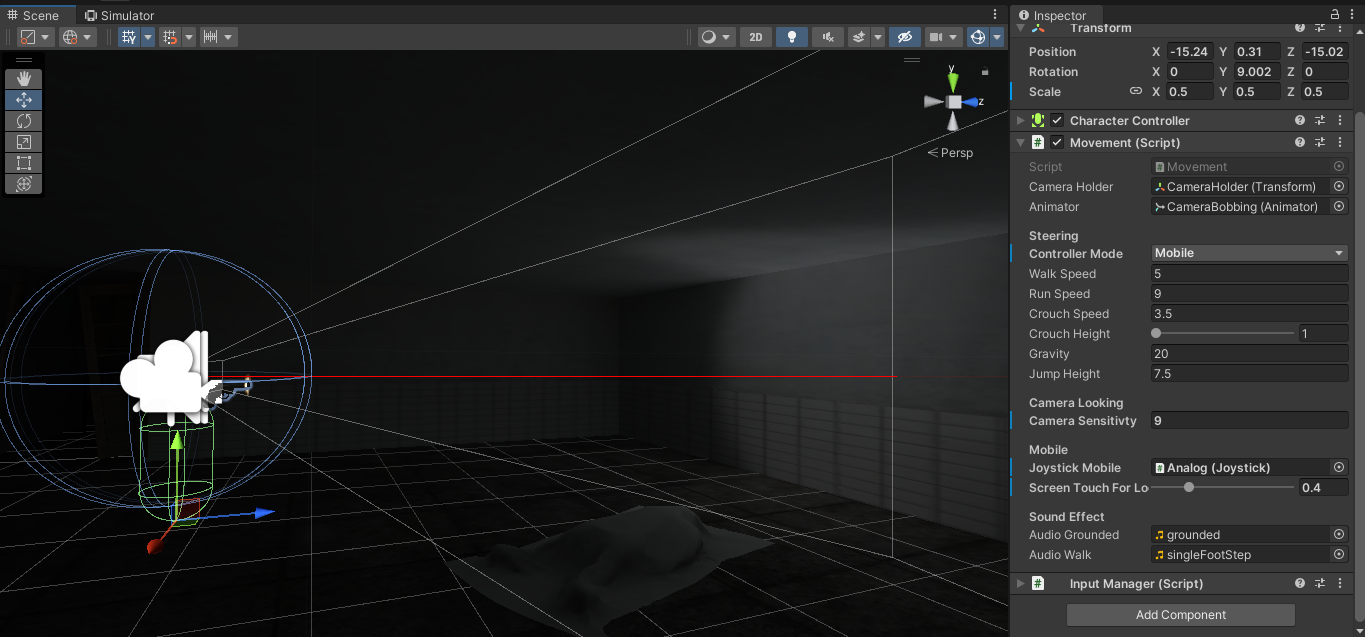Adjust the Screen Touch For Look slider
Viewport: 1365px width, 637px height.
click(1224, 487)
